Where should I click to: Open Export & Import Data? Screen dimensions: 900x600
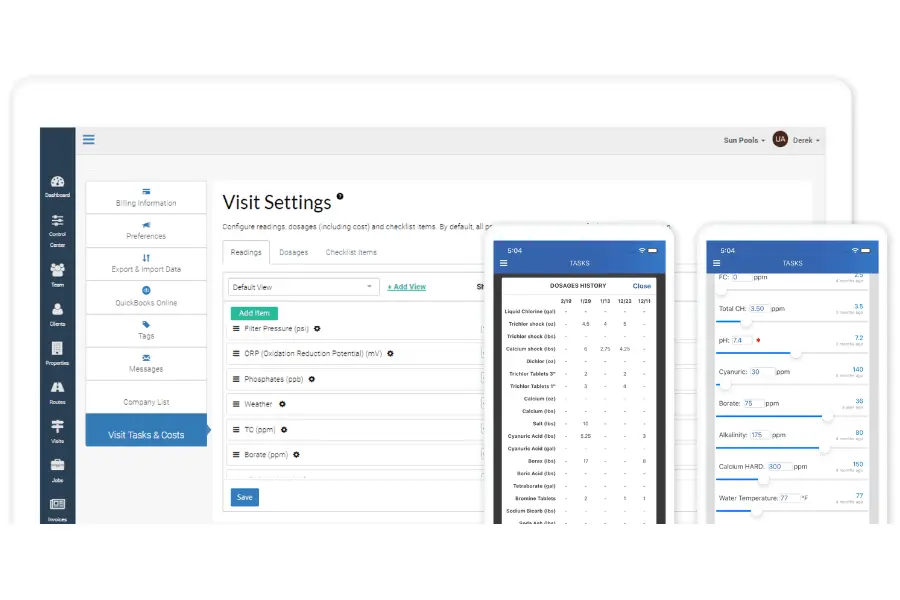pyautogui.click(x=146, y=264)
